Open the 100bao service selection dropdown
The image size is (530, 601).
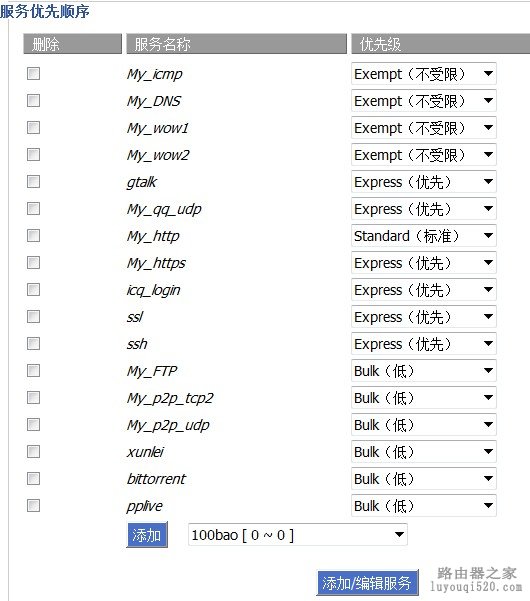point(297,535)
